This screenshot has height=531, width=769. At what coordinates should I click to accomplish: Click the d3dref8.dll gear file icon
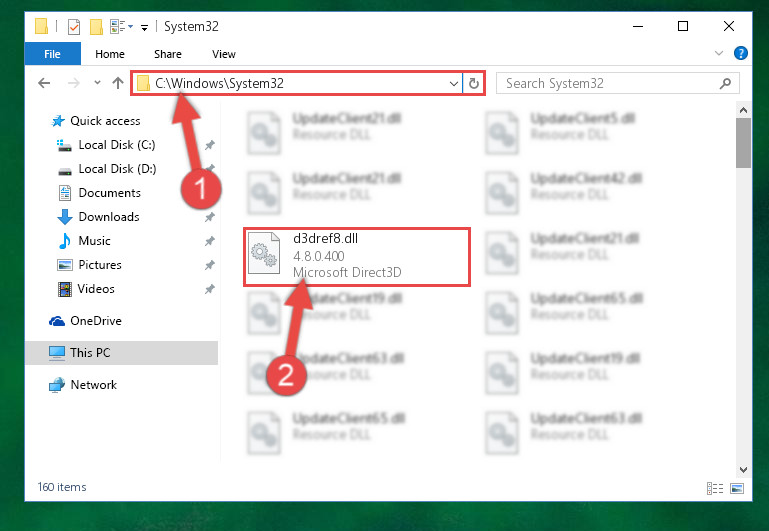[x=264, y=253]
